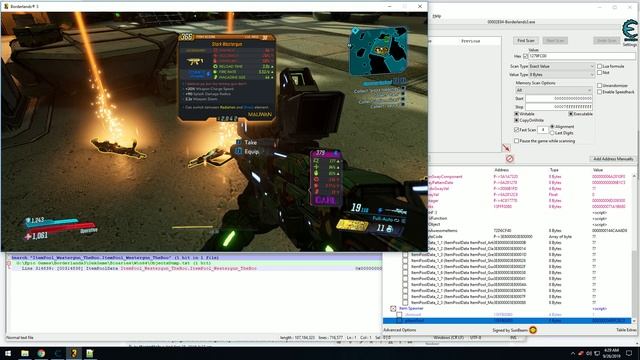Enable the Unrandomizer checkbox
The height and width of the screenshot is (360, 640).
(x=600, y=86)
